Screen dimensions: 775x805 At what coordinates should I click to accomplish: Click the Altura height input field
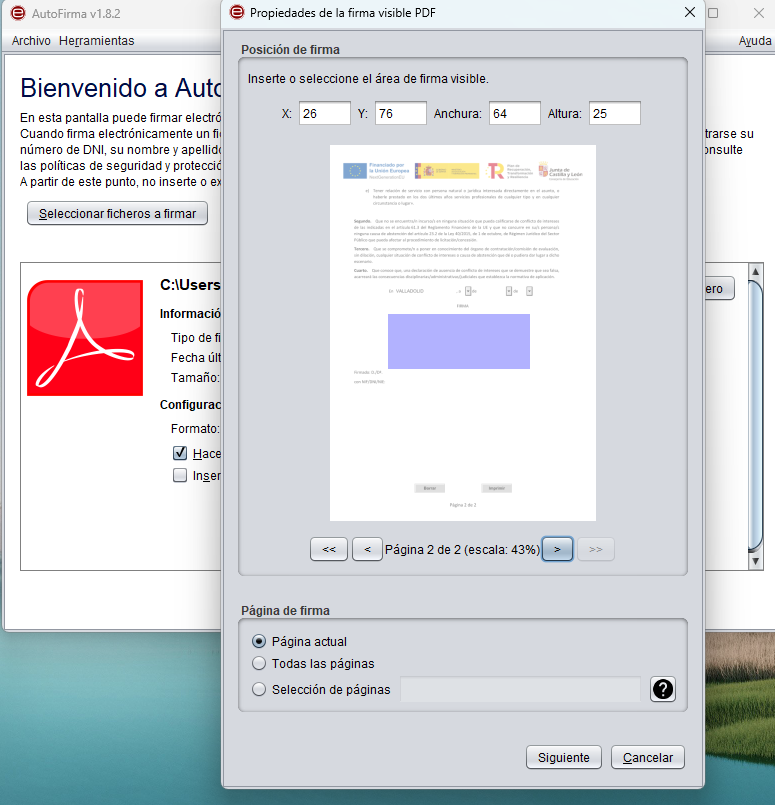615,113
